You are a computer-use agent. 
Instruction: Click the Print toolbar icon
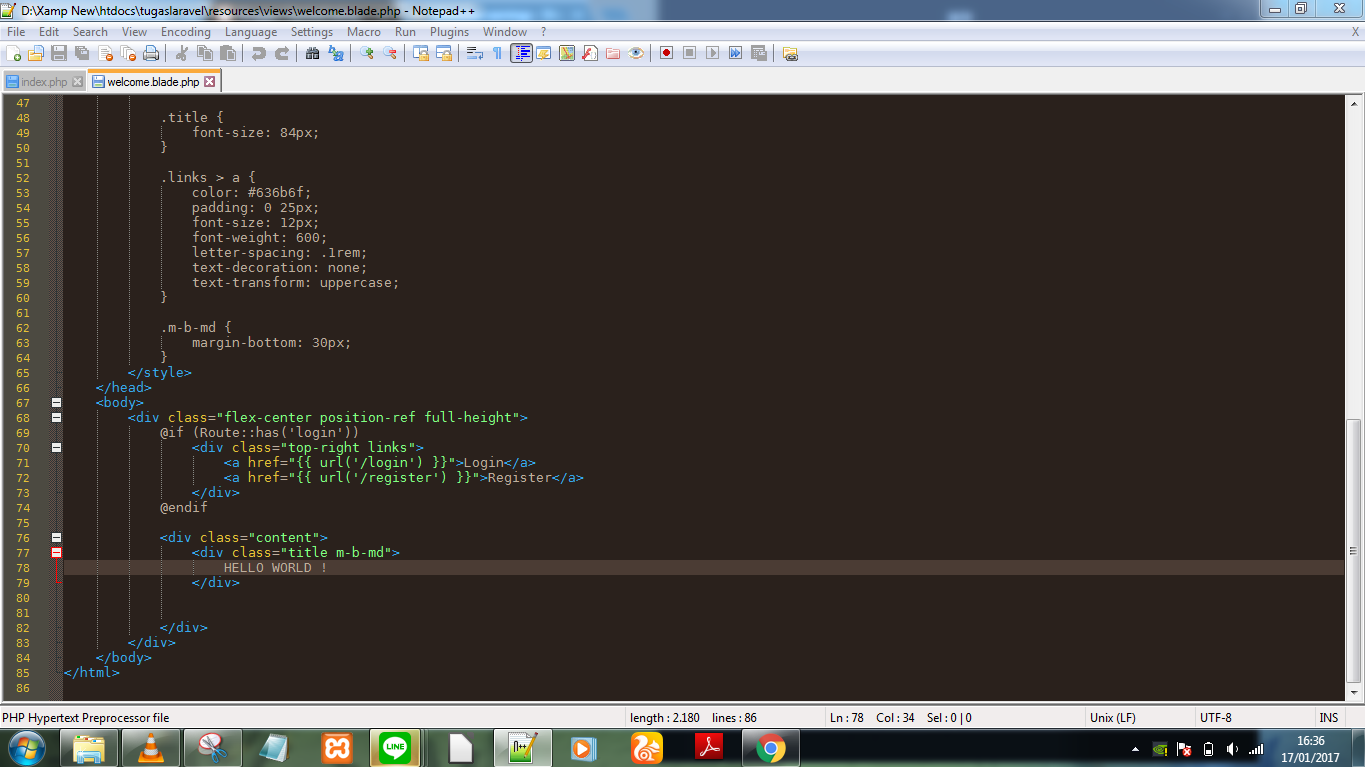(x=151, y=53)
